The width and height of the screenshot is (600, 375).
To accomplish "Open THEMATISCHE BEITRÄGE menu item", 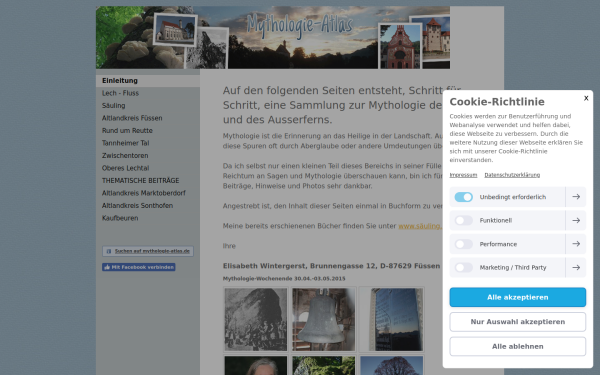I will click(140, 181).
